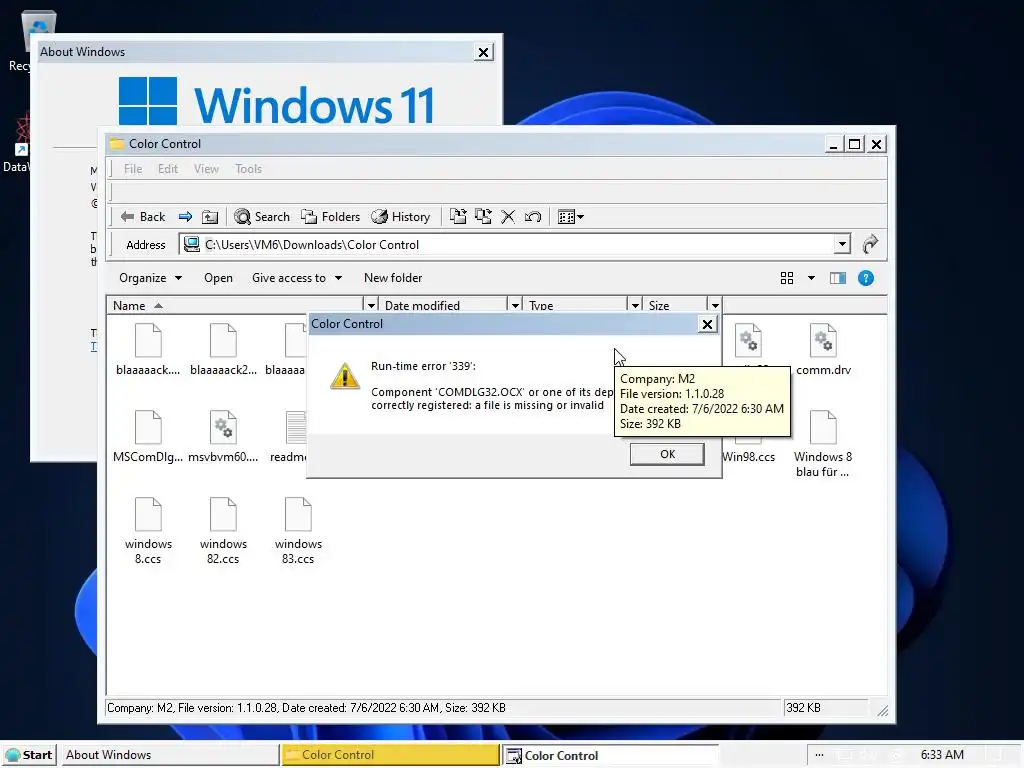Click the Copy To toolbar icon
This screenshot has width=1024, height=768.
483,217
